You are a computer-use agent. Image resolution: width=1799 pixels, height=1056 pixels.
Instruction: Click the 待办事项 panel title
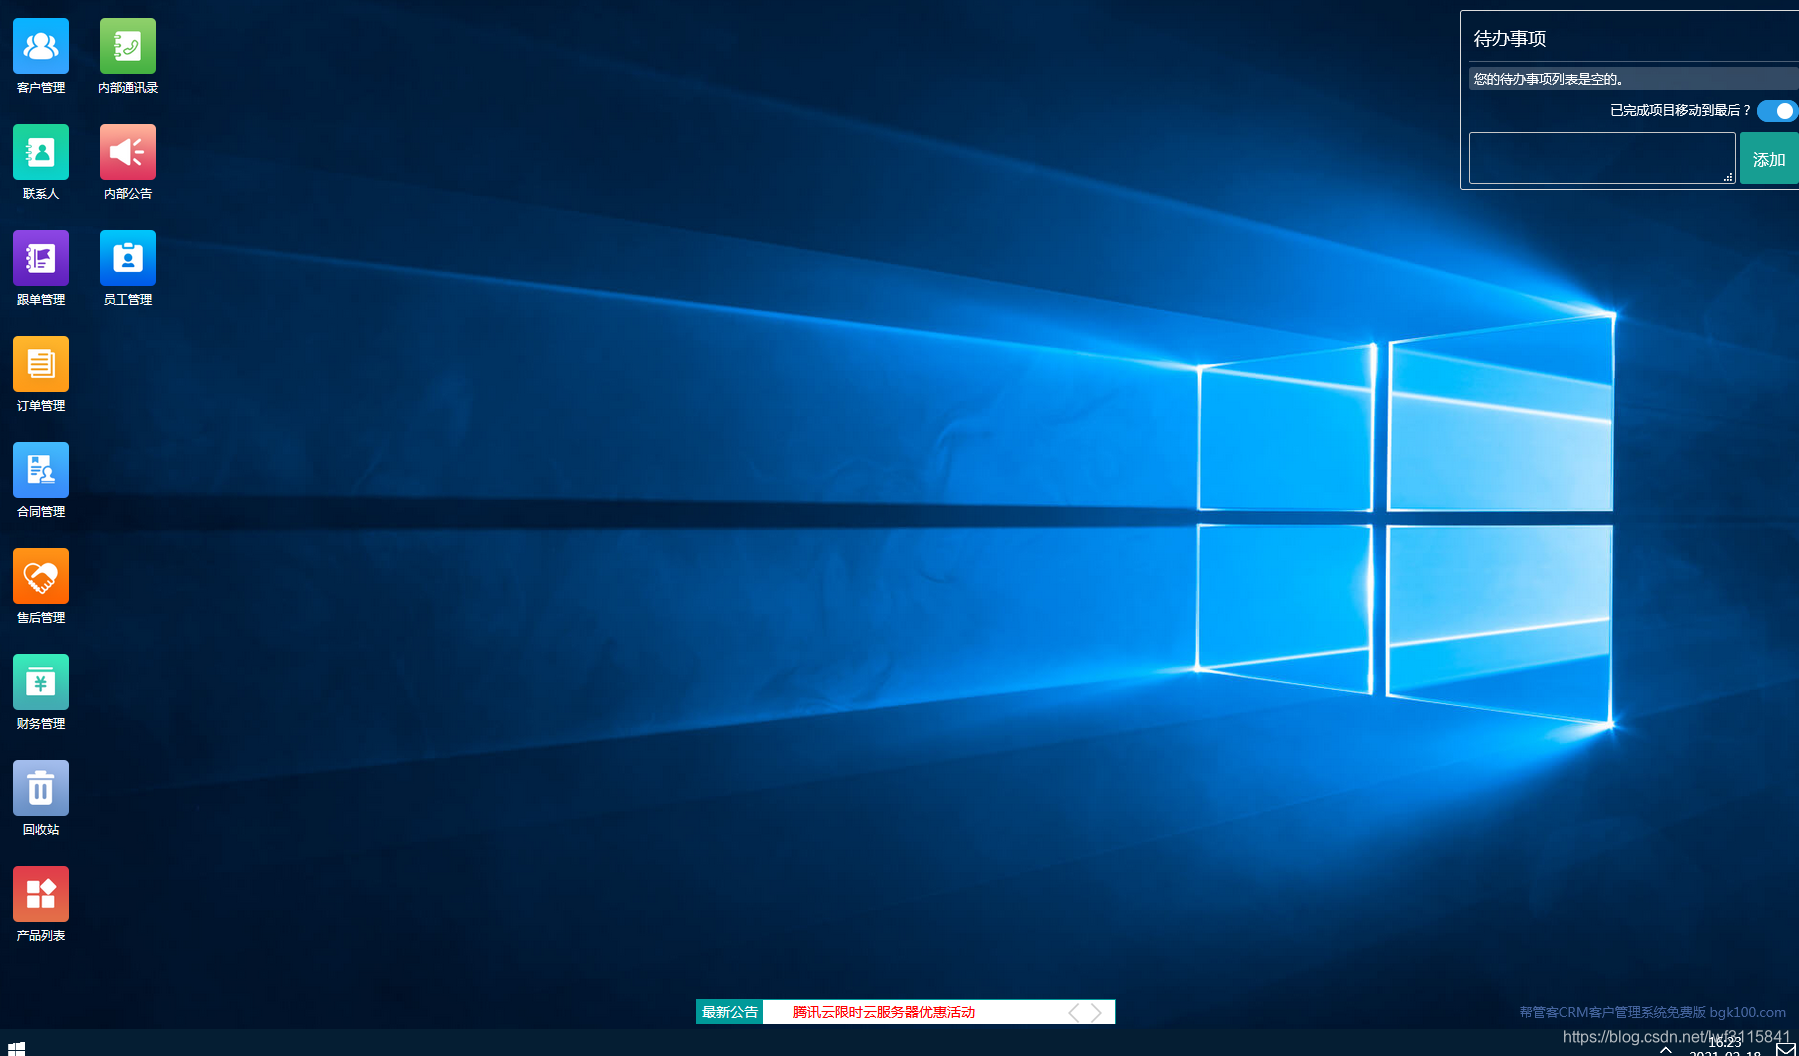(1510, 38)
